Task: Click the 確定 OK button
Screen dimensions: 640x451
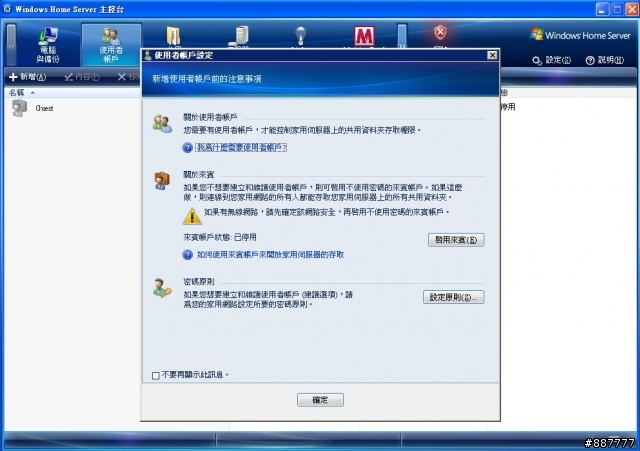Action: point(320,400)
